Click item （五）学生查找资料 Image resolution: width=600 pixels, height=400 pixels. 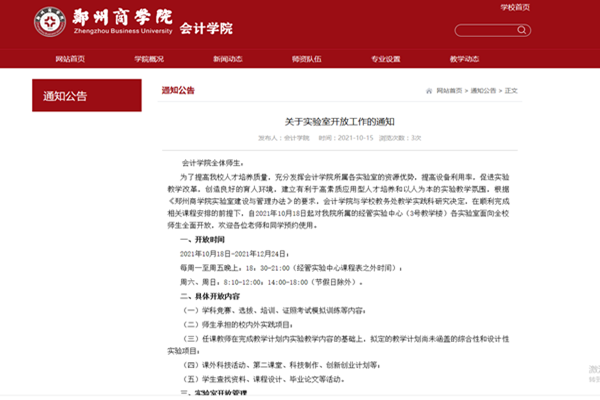[x=263, y=379]
